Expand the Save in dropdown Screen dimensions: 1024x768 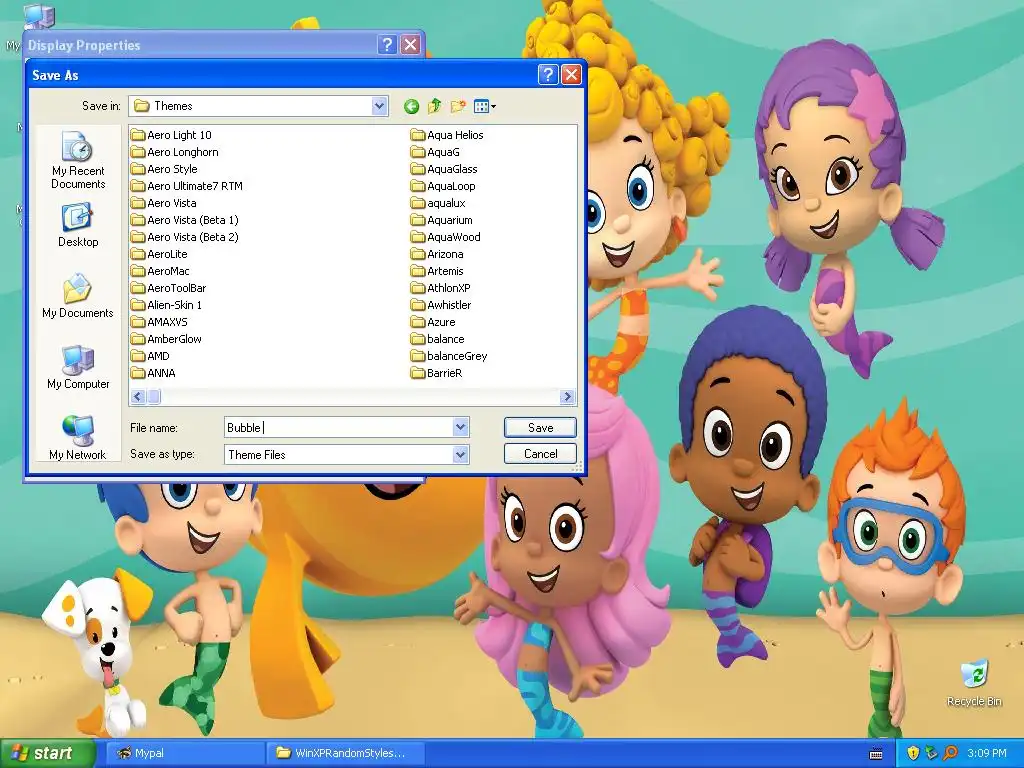379,106
